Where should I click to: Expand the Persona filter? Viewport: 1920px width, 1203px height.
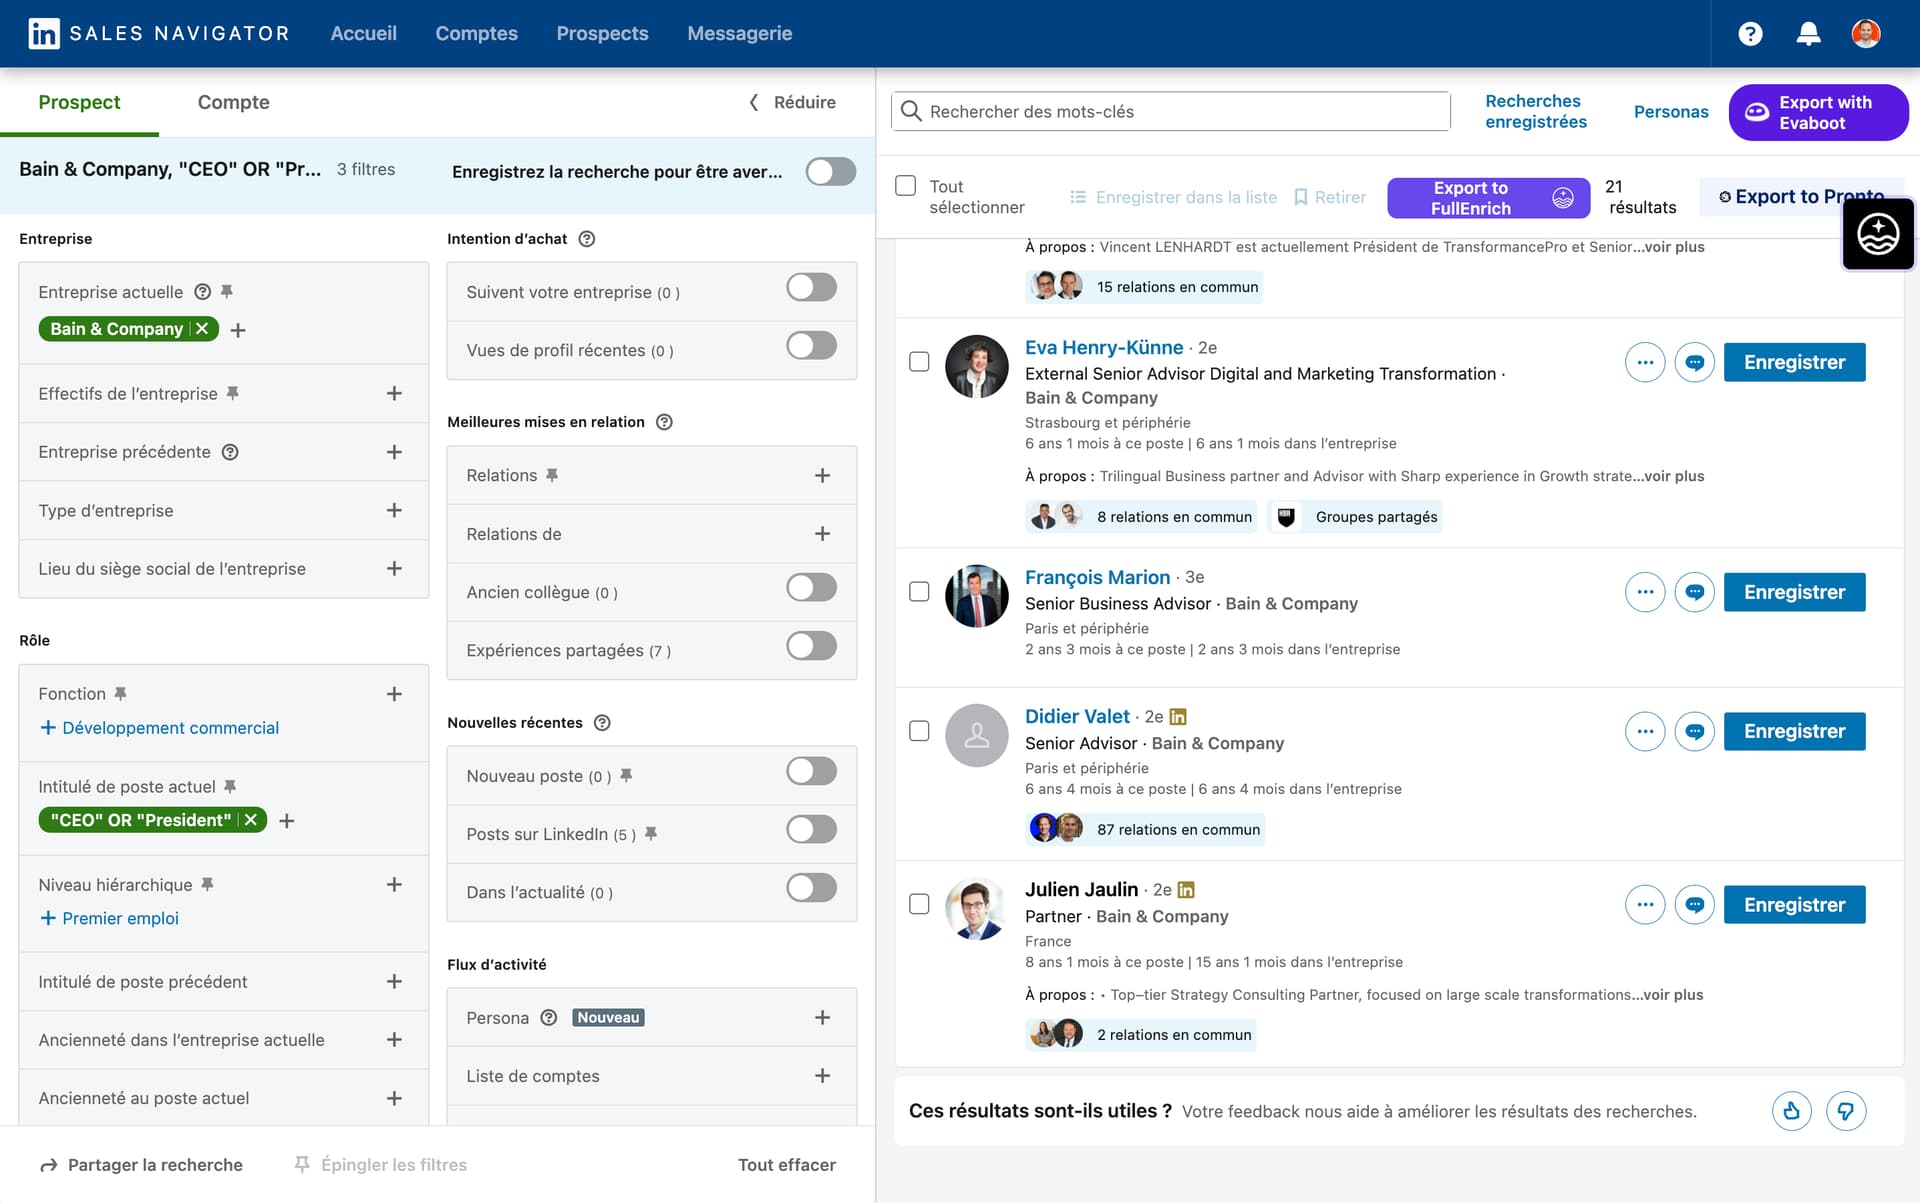click(822, 1018)
